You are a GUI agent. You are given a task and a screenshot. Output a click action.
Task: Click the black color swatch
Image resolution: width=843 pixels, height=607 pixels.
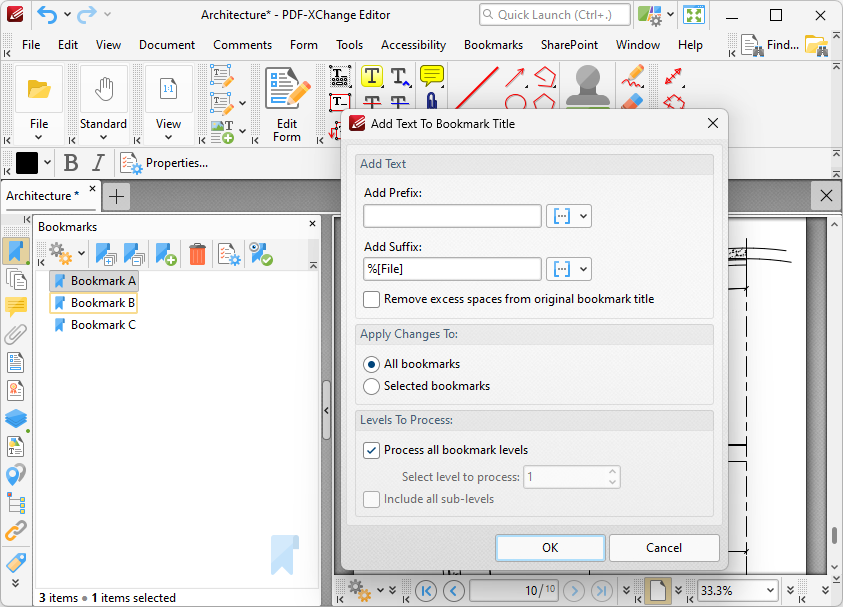[x=27, y=163]
